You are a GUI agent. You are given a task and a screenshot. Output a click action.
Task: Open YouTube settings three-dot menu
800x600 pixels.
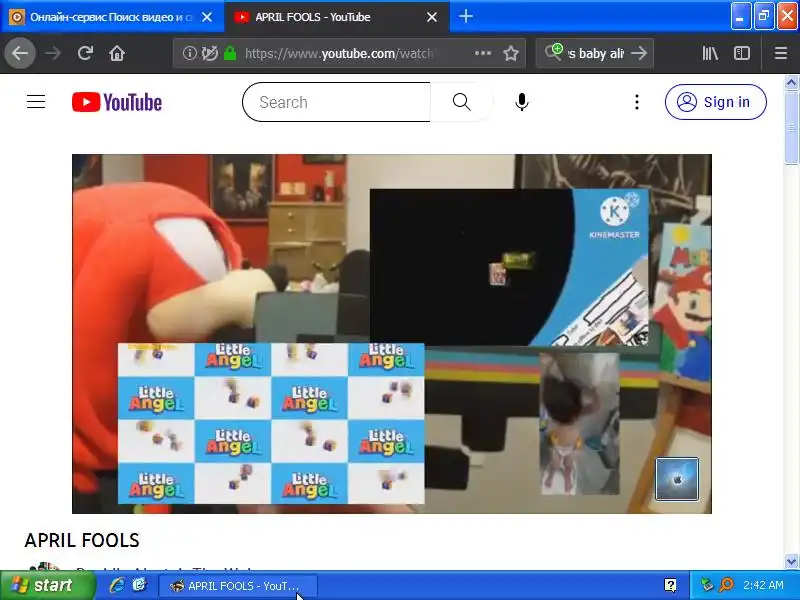[x=637, y=102]
